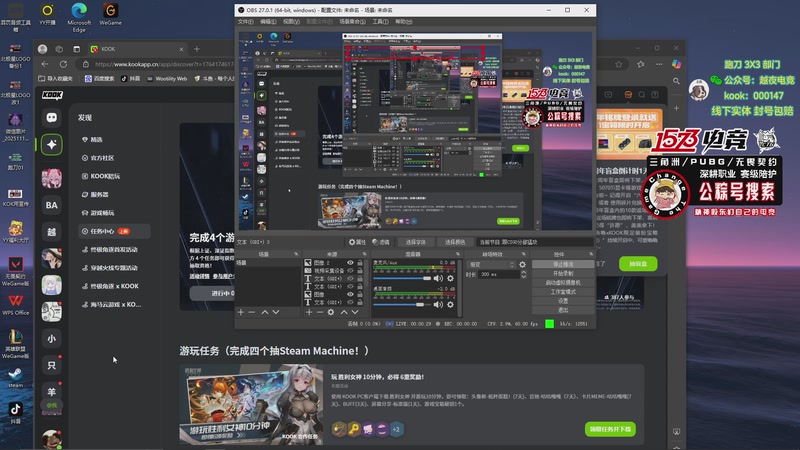Toggle lock on 图像 2 source
Image resolution: width=800 pixels, height=450 pixels.
[x=360, y=263]
